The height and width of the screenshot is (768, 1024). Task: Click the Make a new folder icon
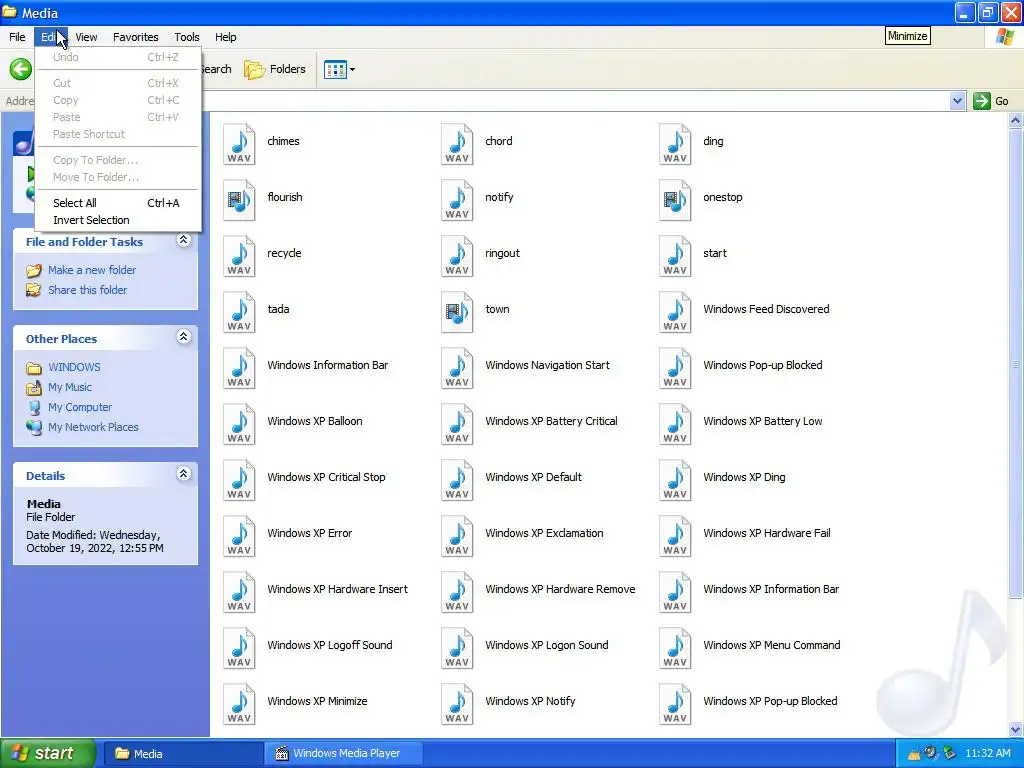point(33,270)
